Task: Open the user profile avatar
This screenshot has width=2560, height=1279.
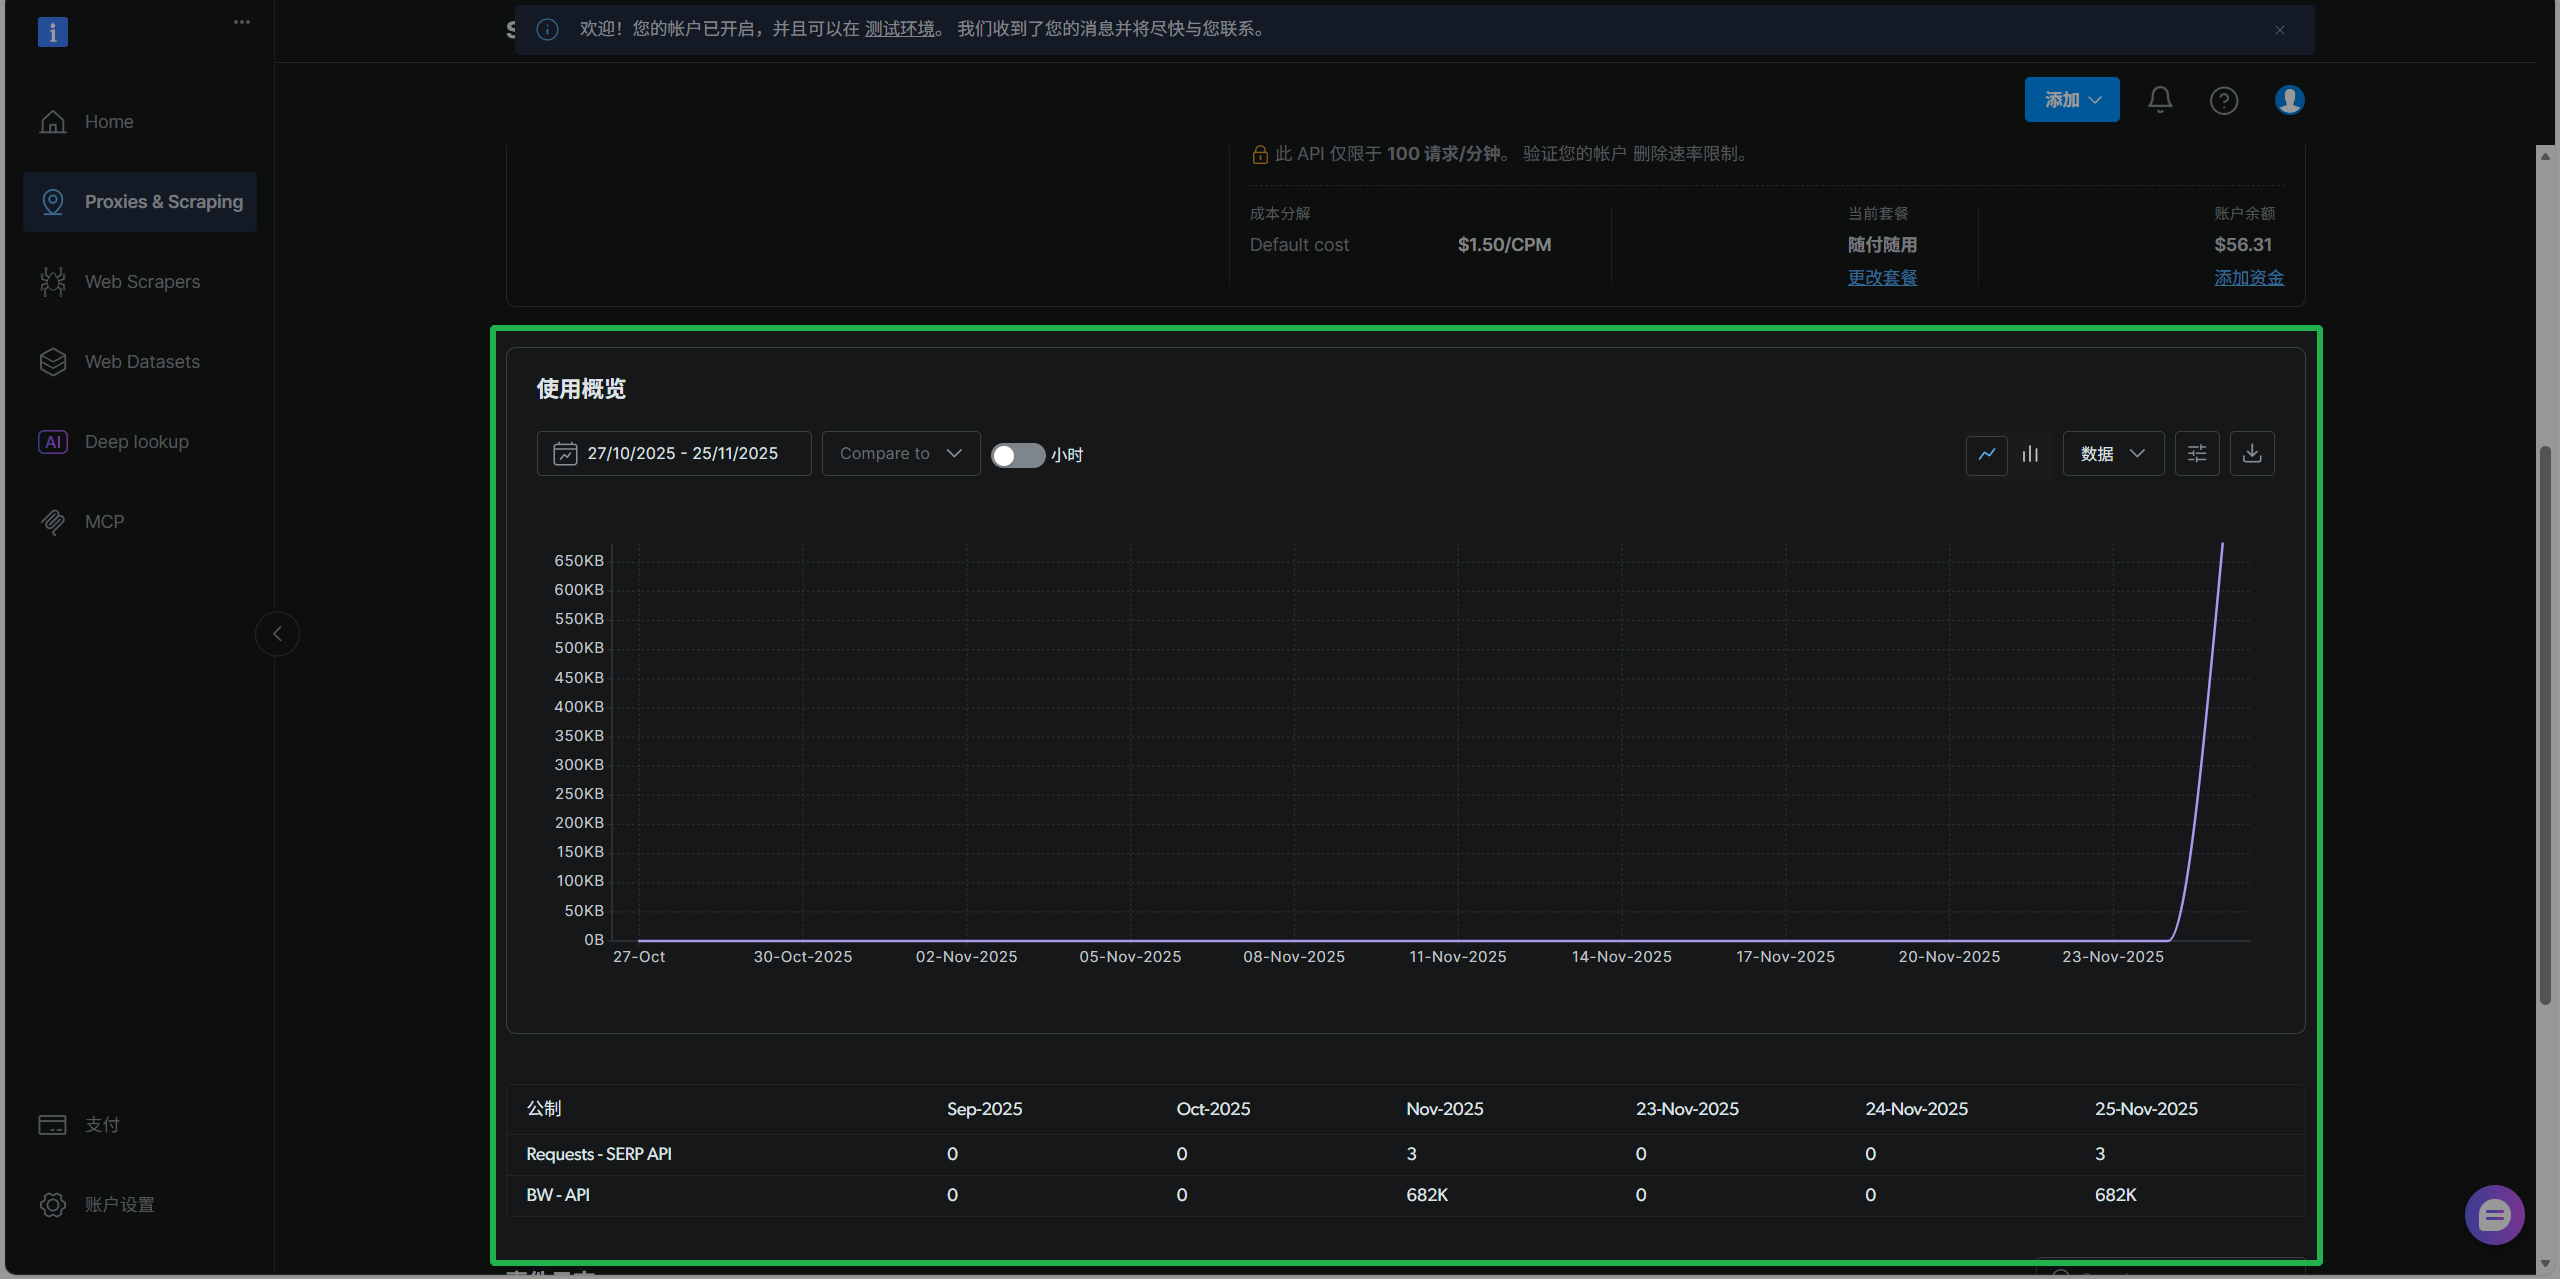Action: [x=2289, y=100]
